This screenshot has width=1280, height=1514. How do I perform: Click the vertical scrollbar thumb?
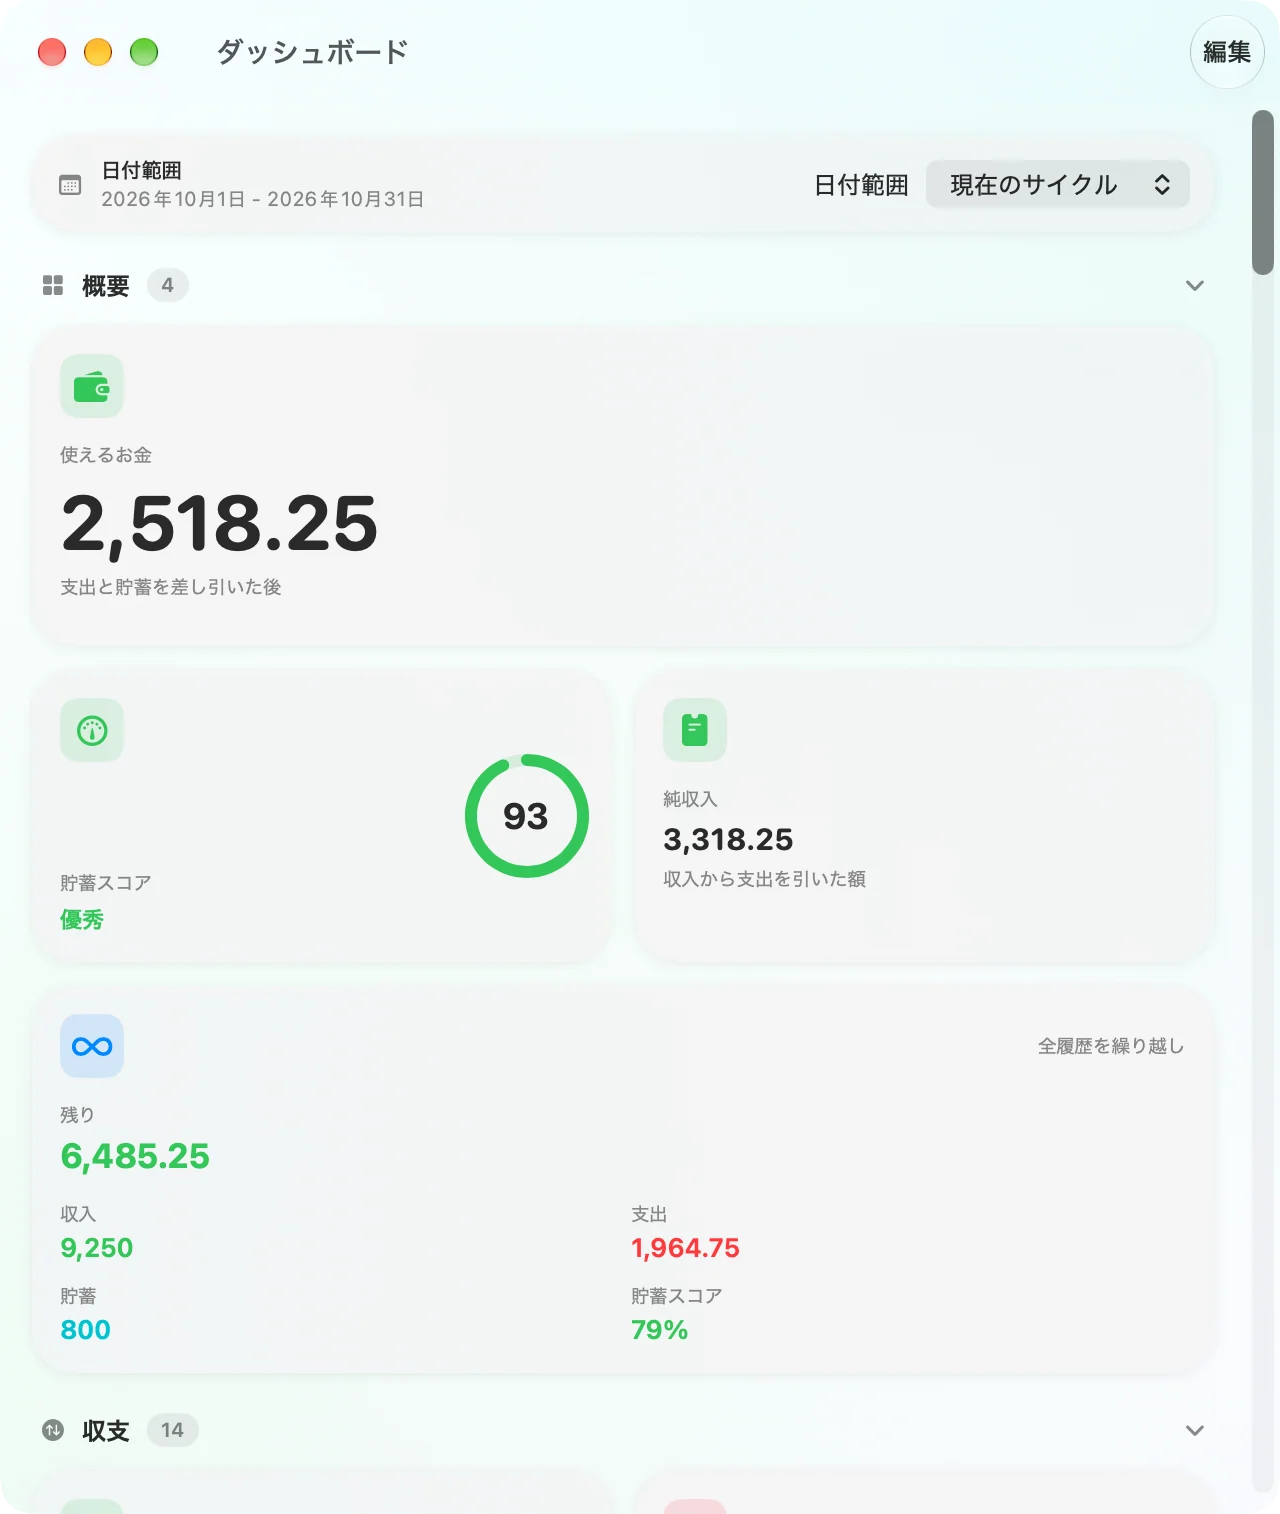[1263, 192]
